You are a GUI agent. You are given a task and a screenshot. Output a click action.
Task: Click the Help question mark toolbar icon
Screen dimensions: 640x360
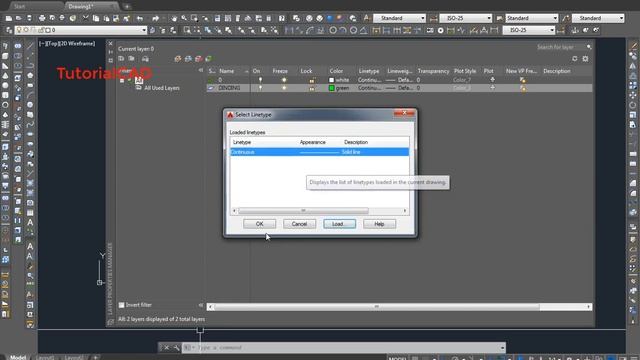point(282,18)
